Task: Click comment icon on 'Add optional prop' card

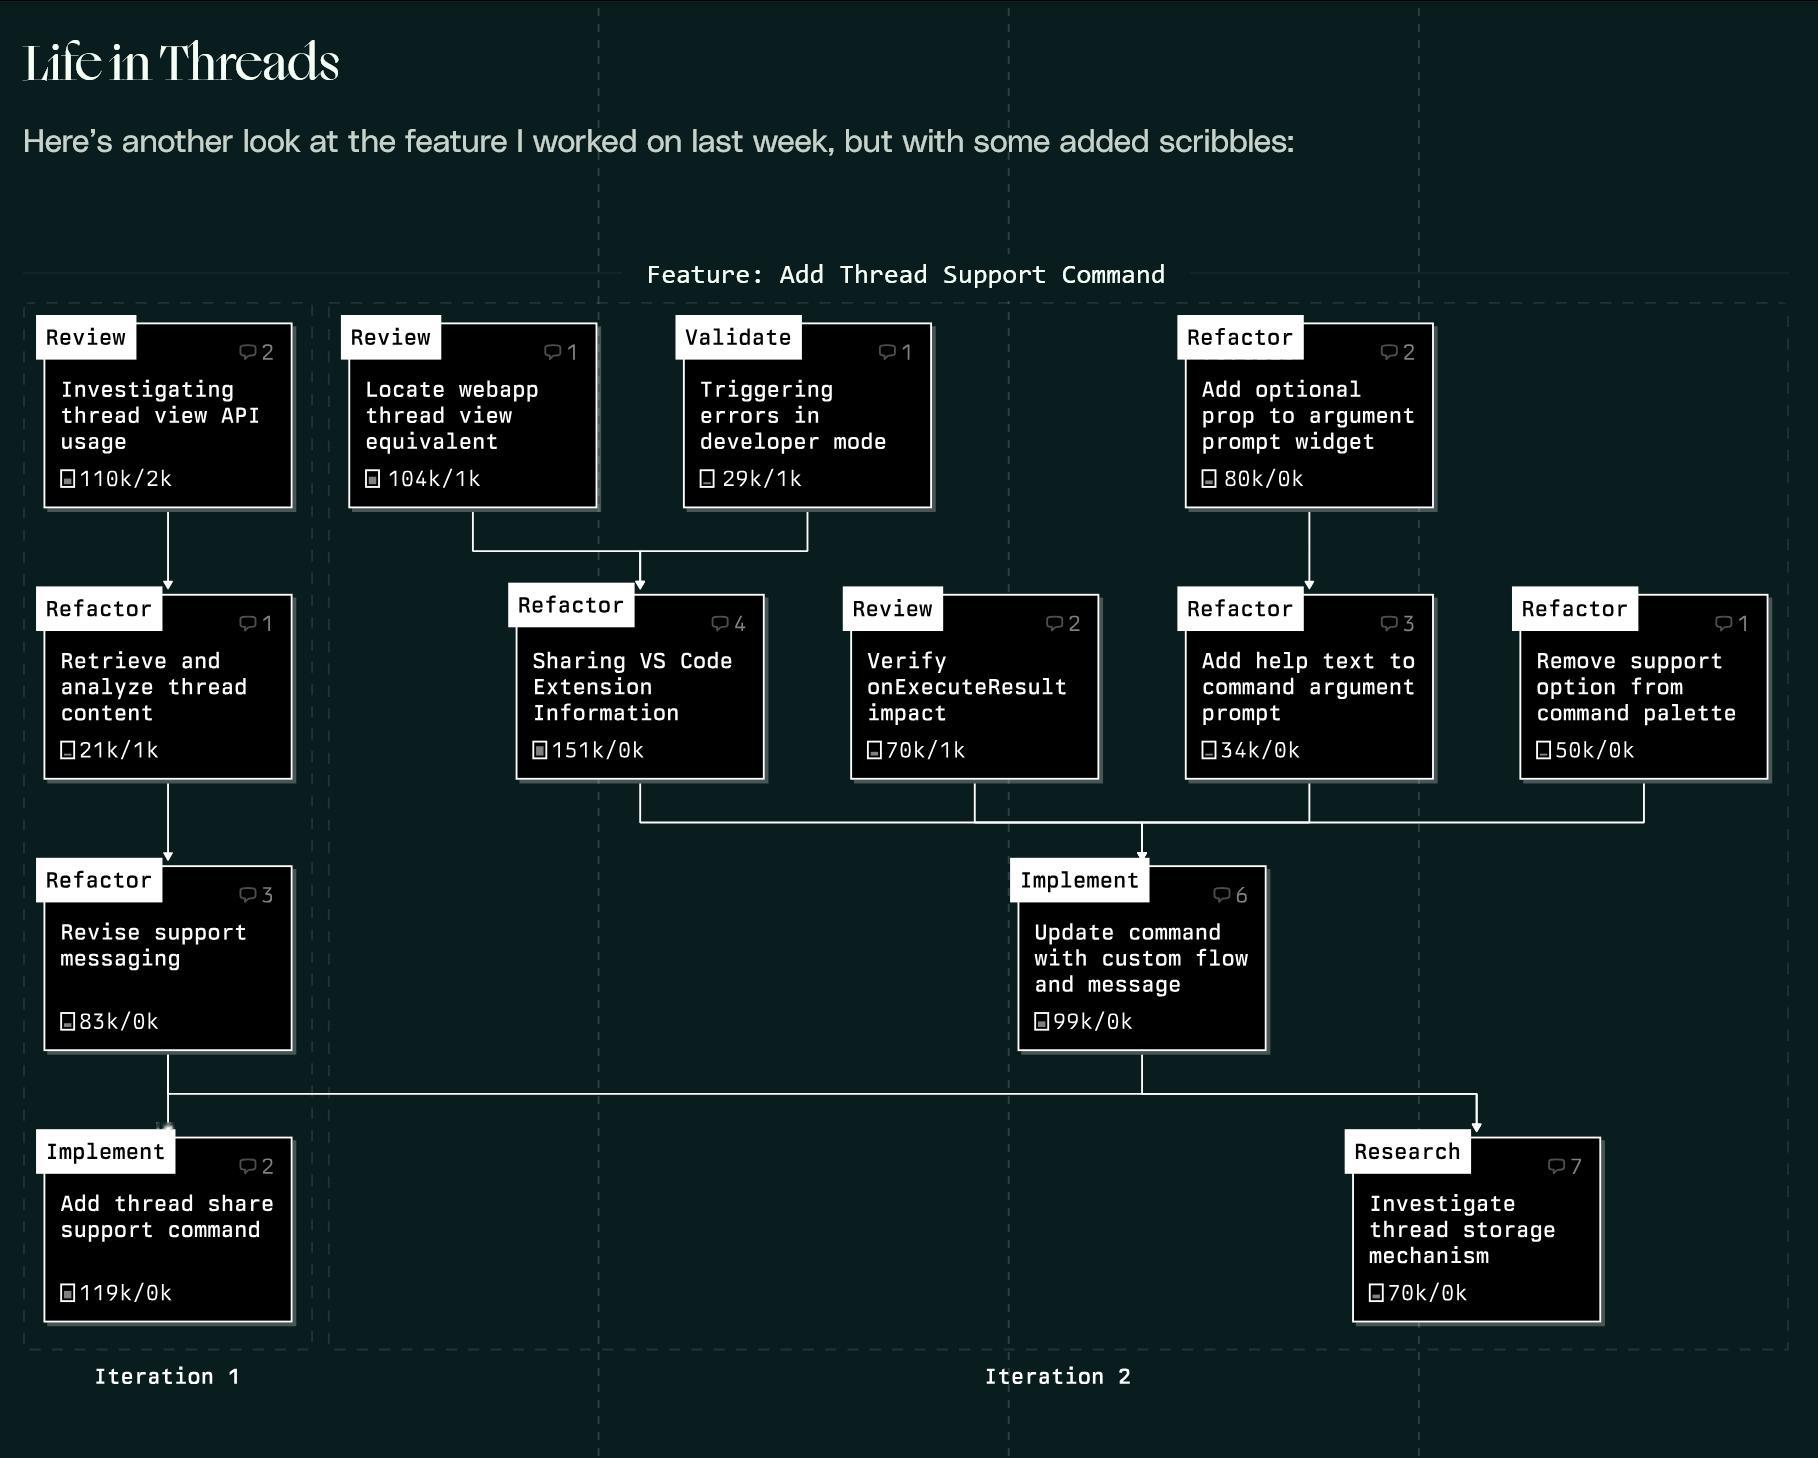Action: click(1390, 352)
